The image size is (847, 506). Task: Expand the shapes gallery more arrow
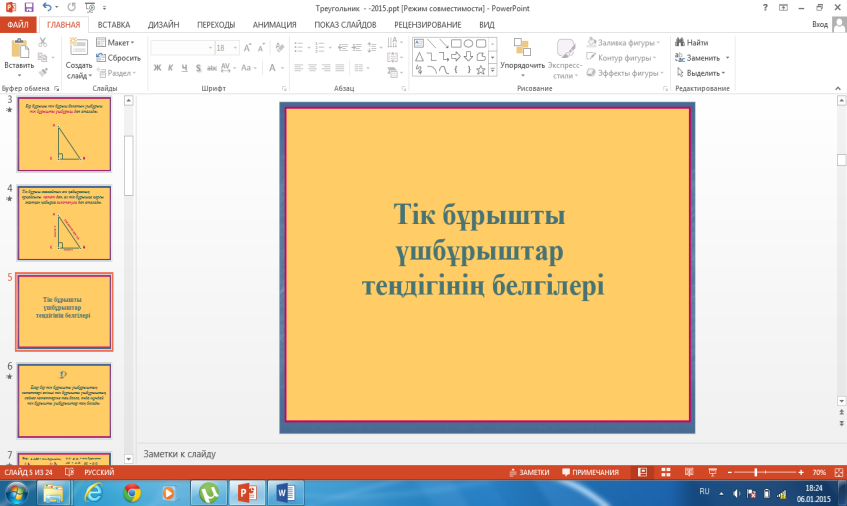coord(493,71)
